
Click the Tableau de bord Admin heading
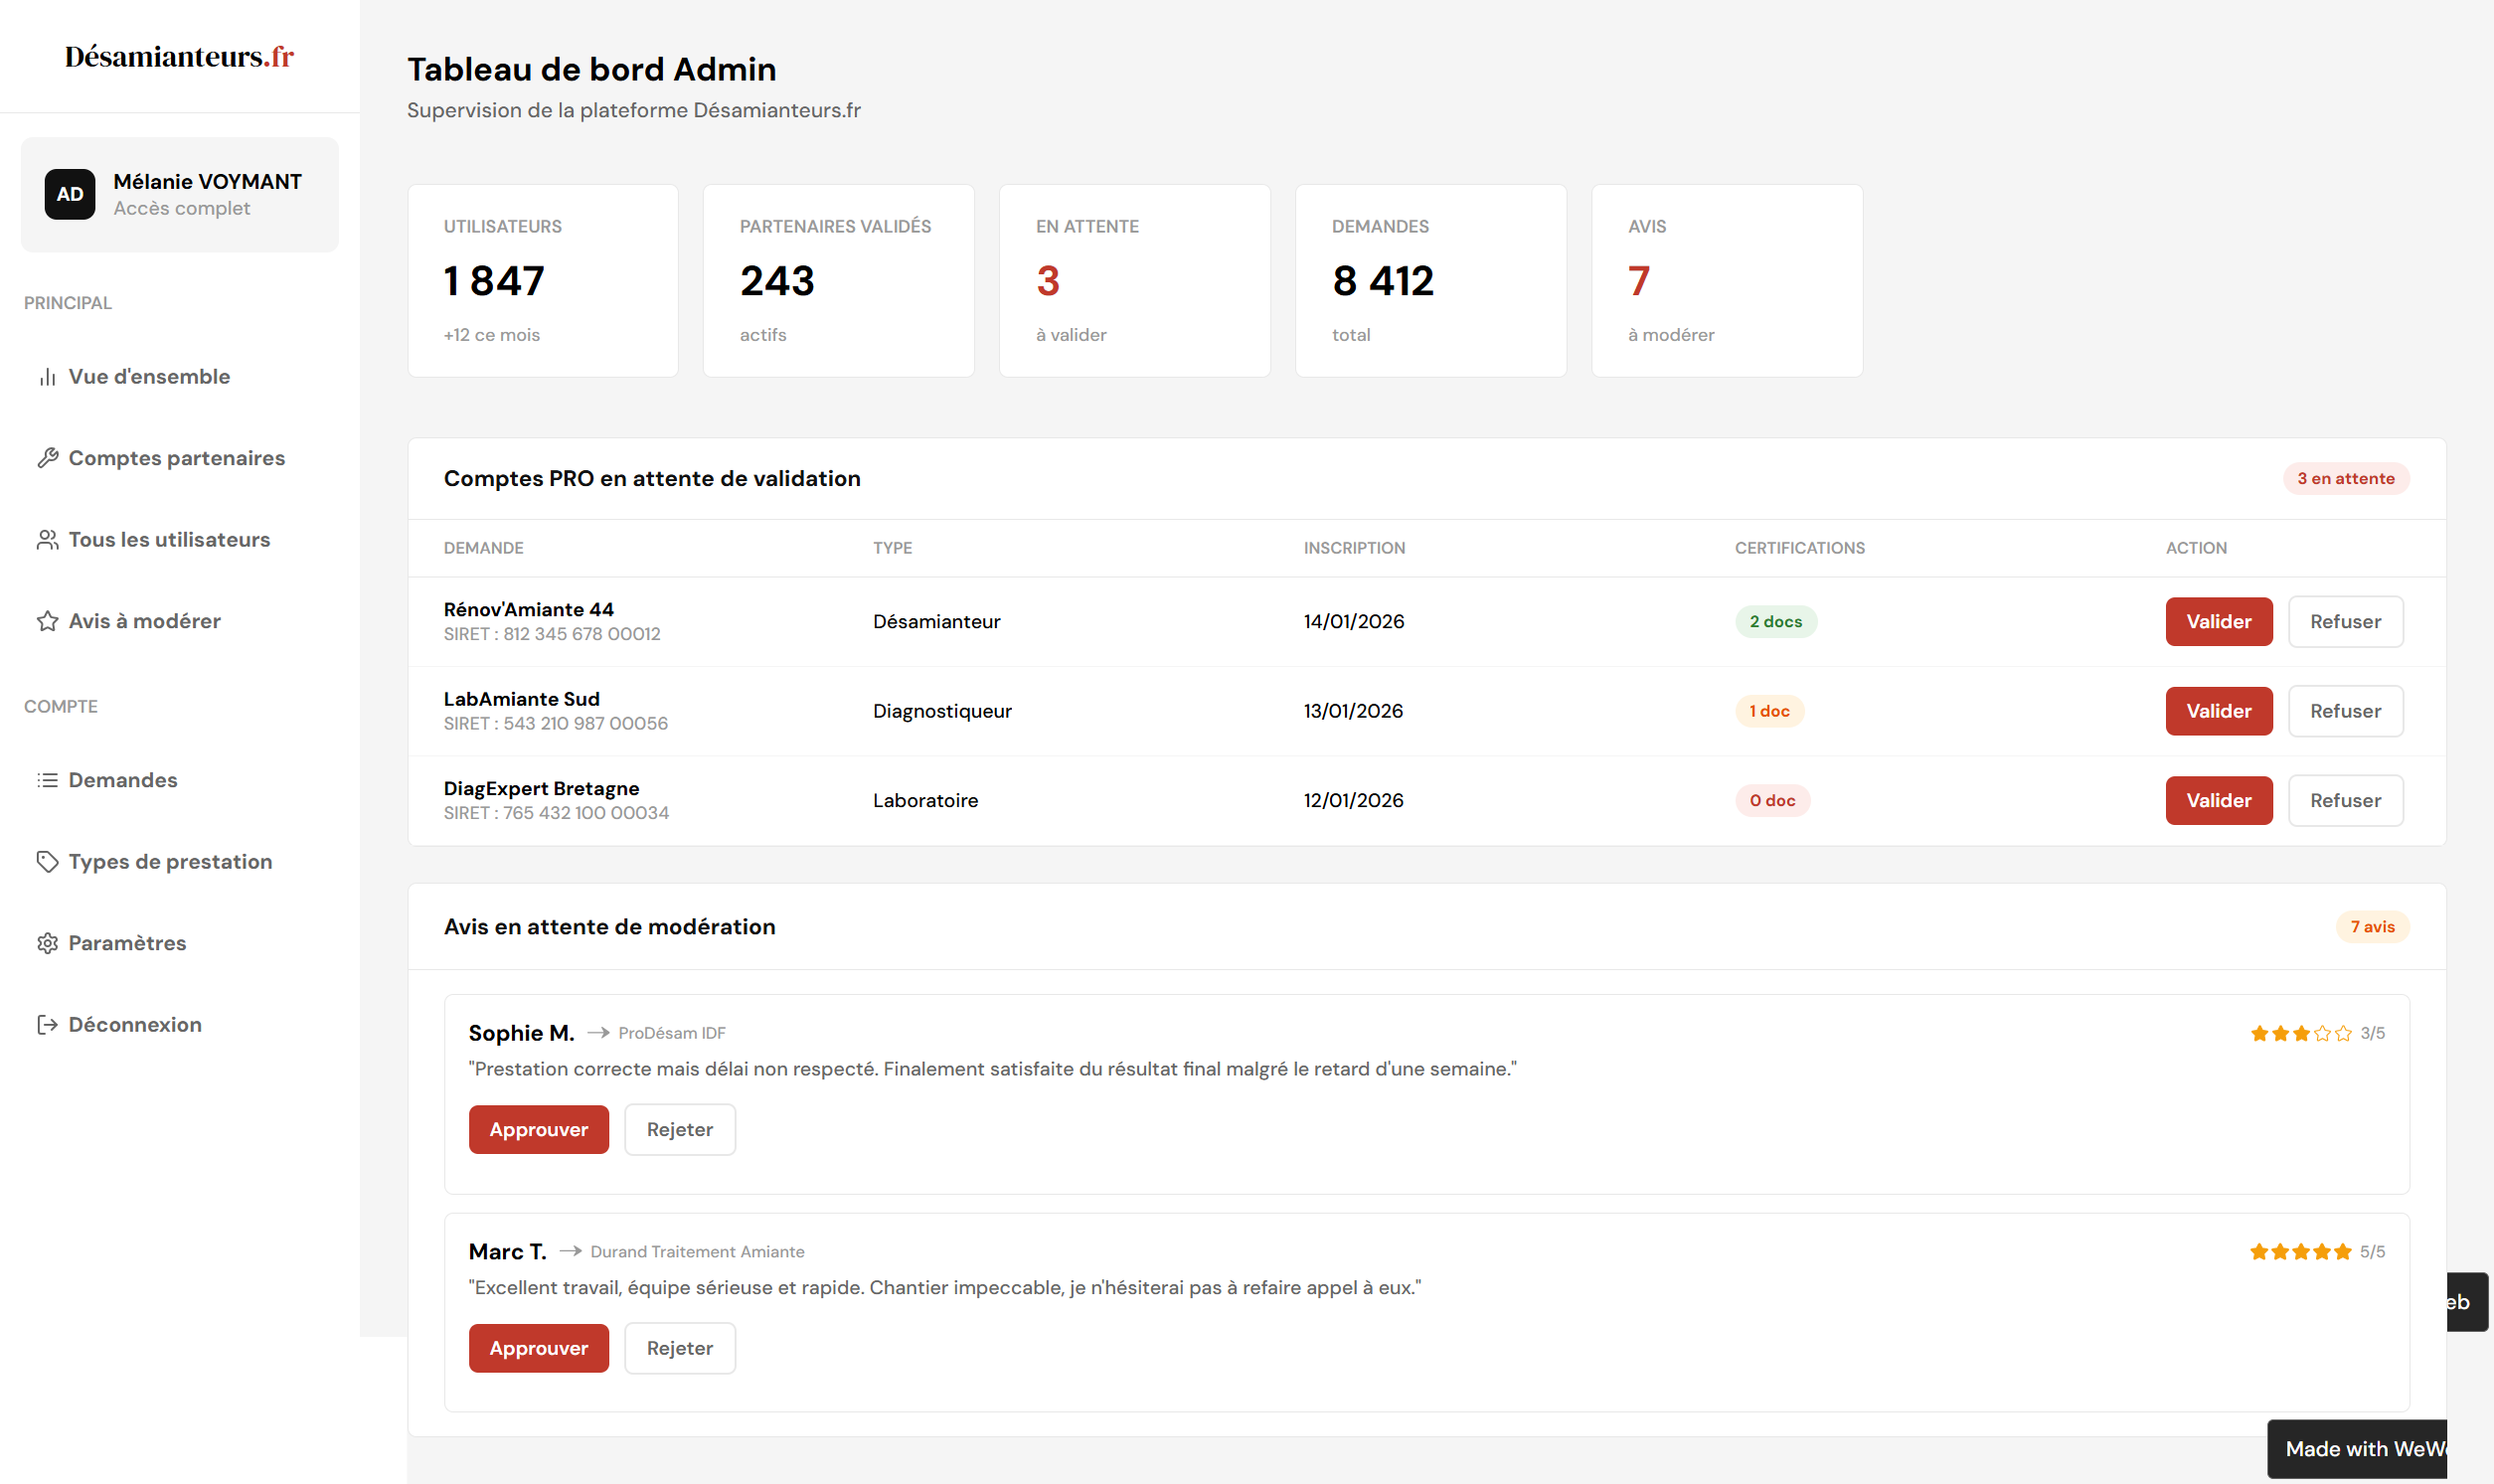tap(592, 69)
